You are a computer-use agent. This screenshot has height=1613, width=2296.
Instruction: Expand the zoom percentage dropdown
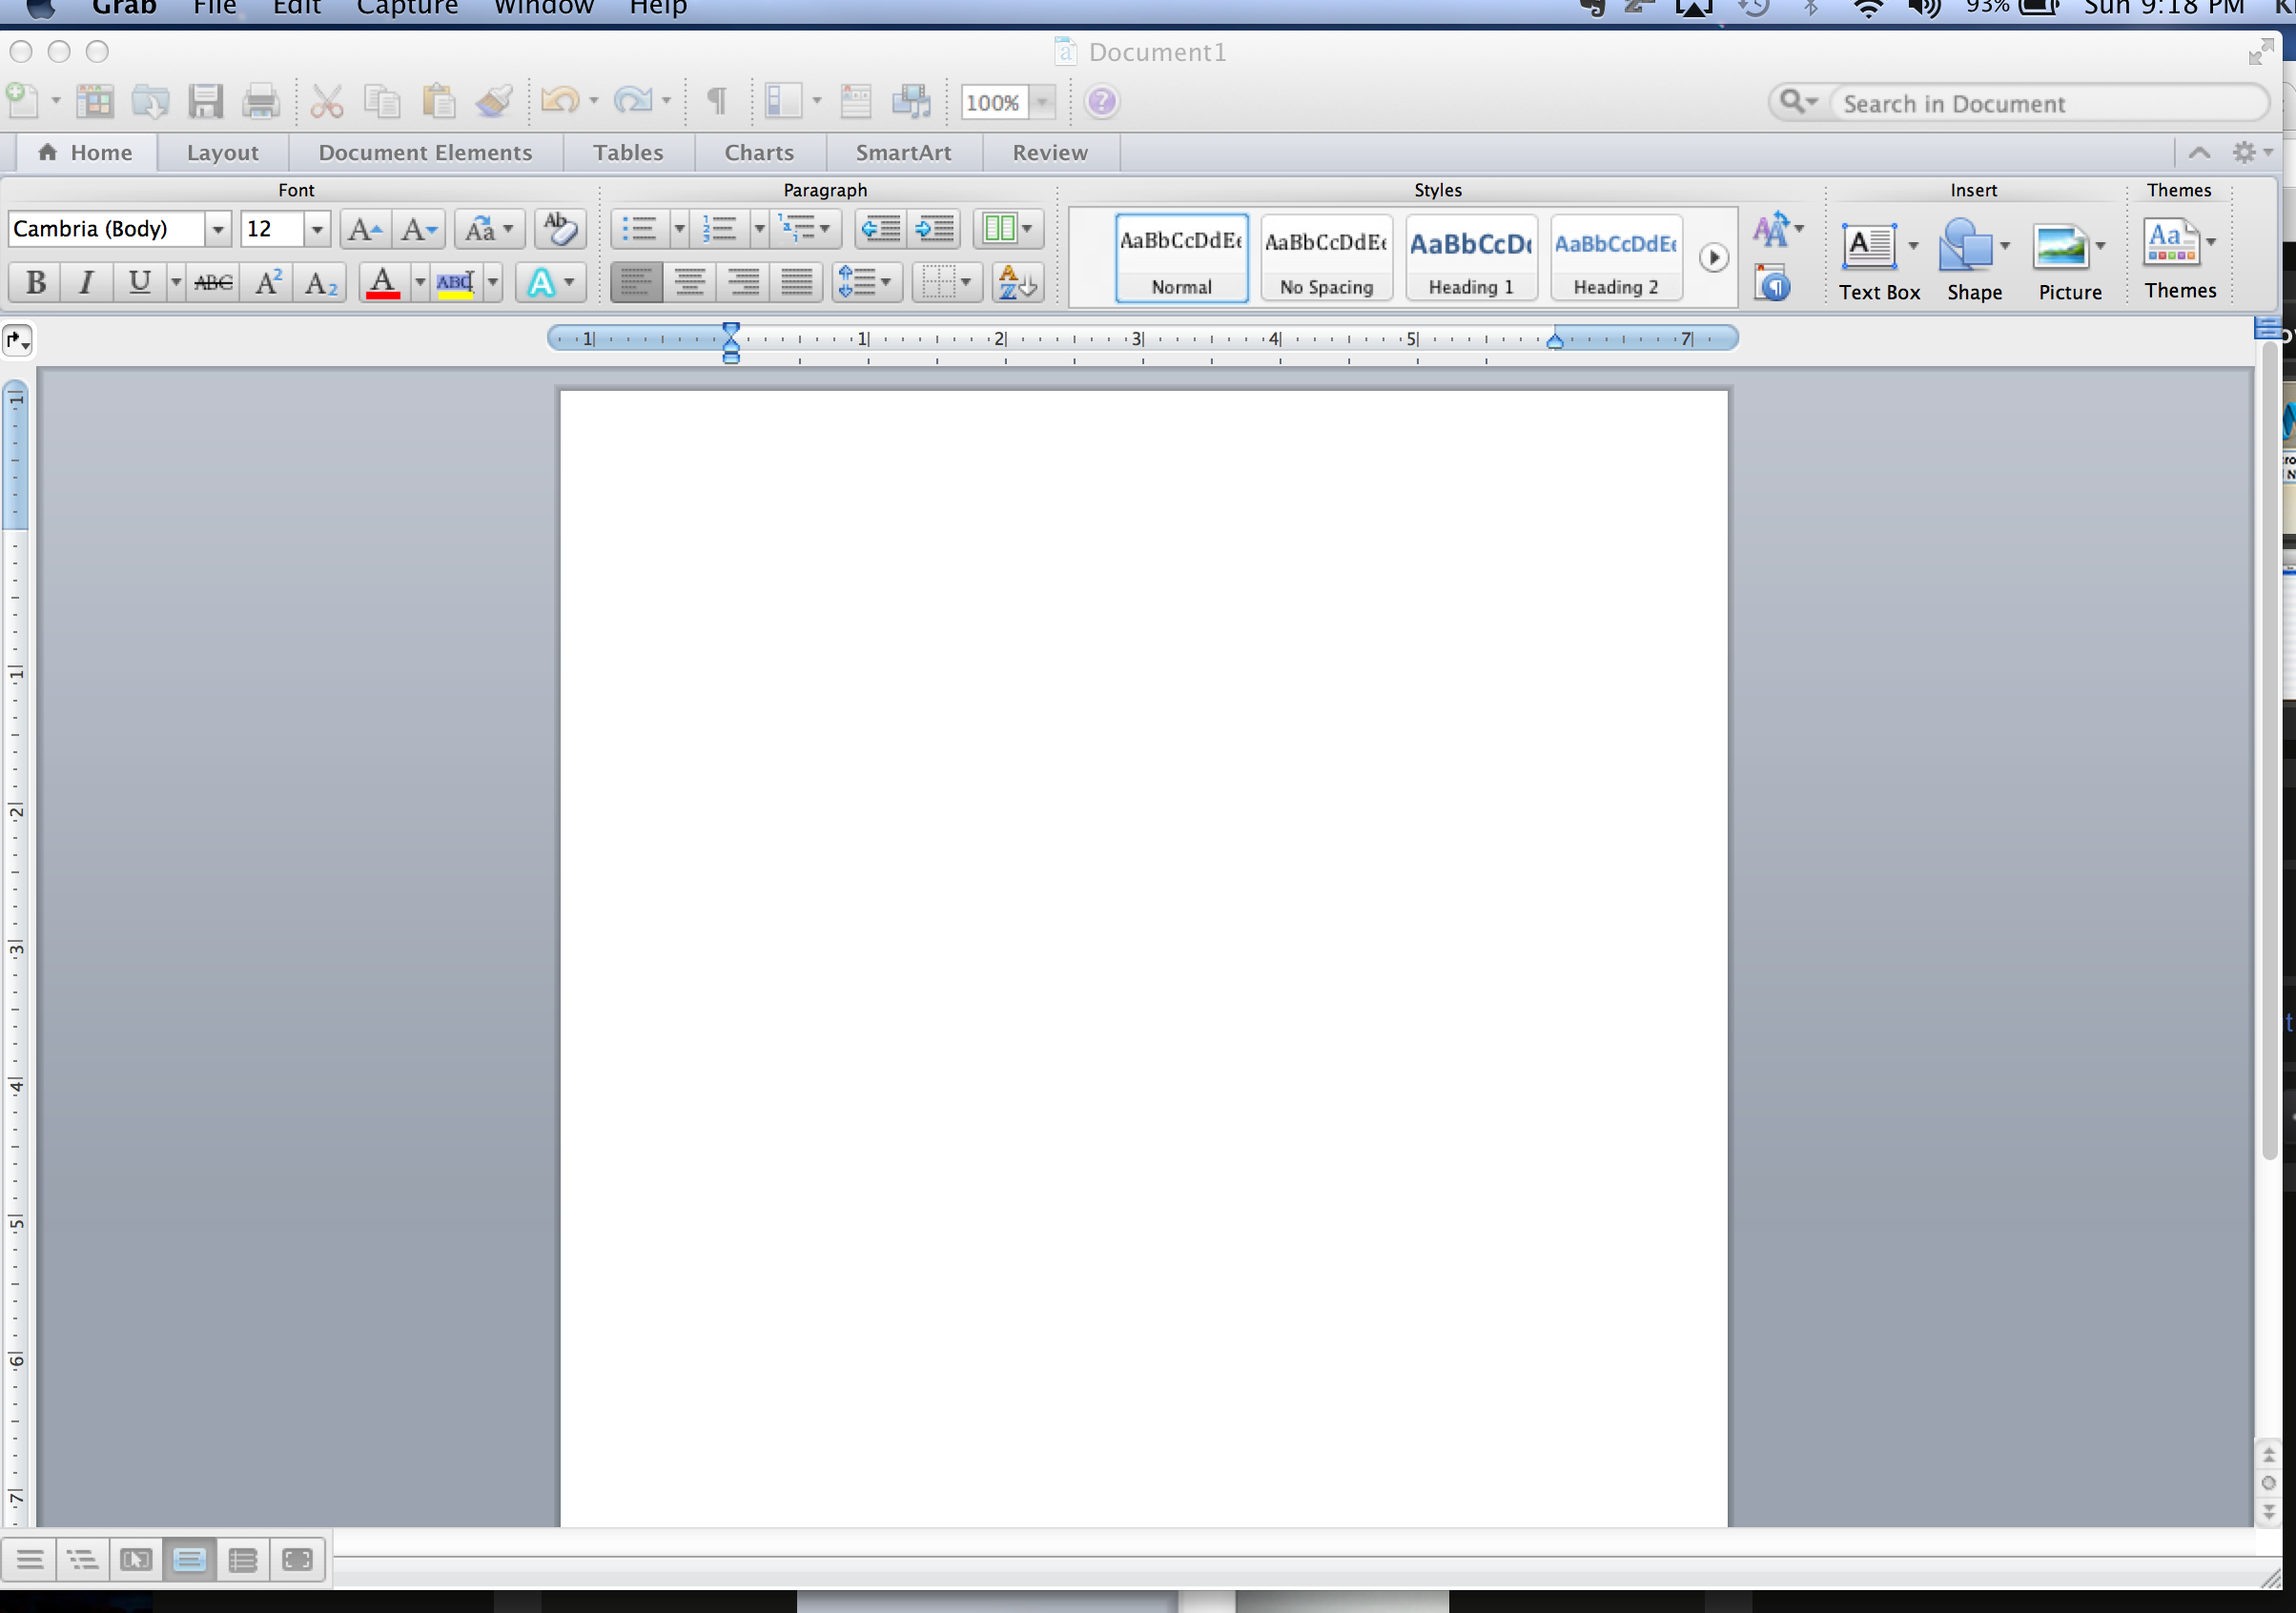(1042, 102)
